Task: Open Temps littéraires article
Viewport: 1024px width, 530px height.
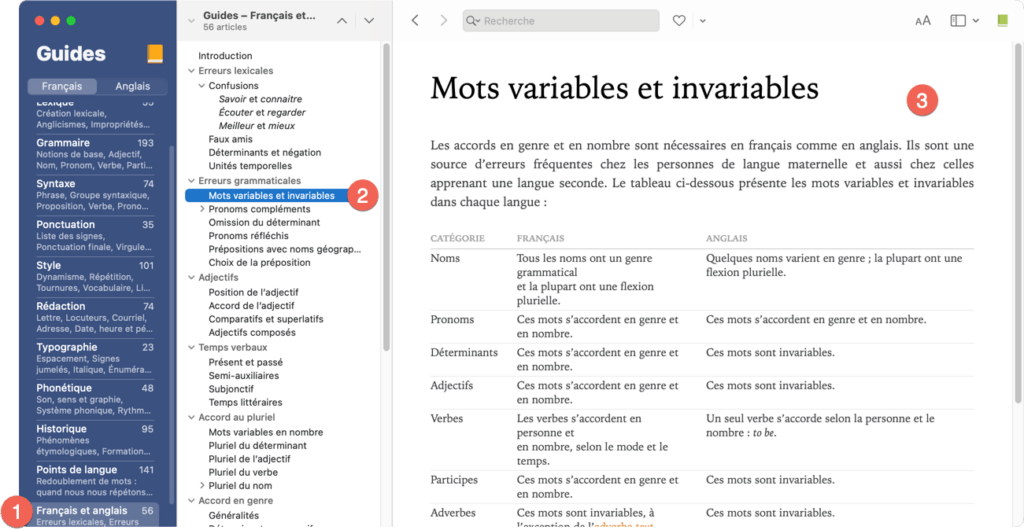Action: [x=245, y=403]
